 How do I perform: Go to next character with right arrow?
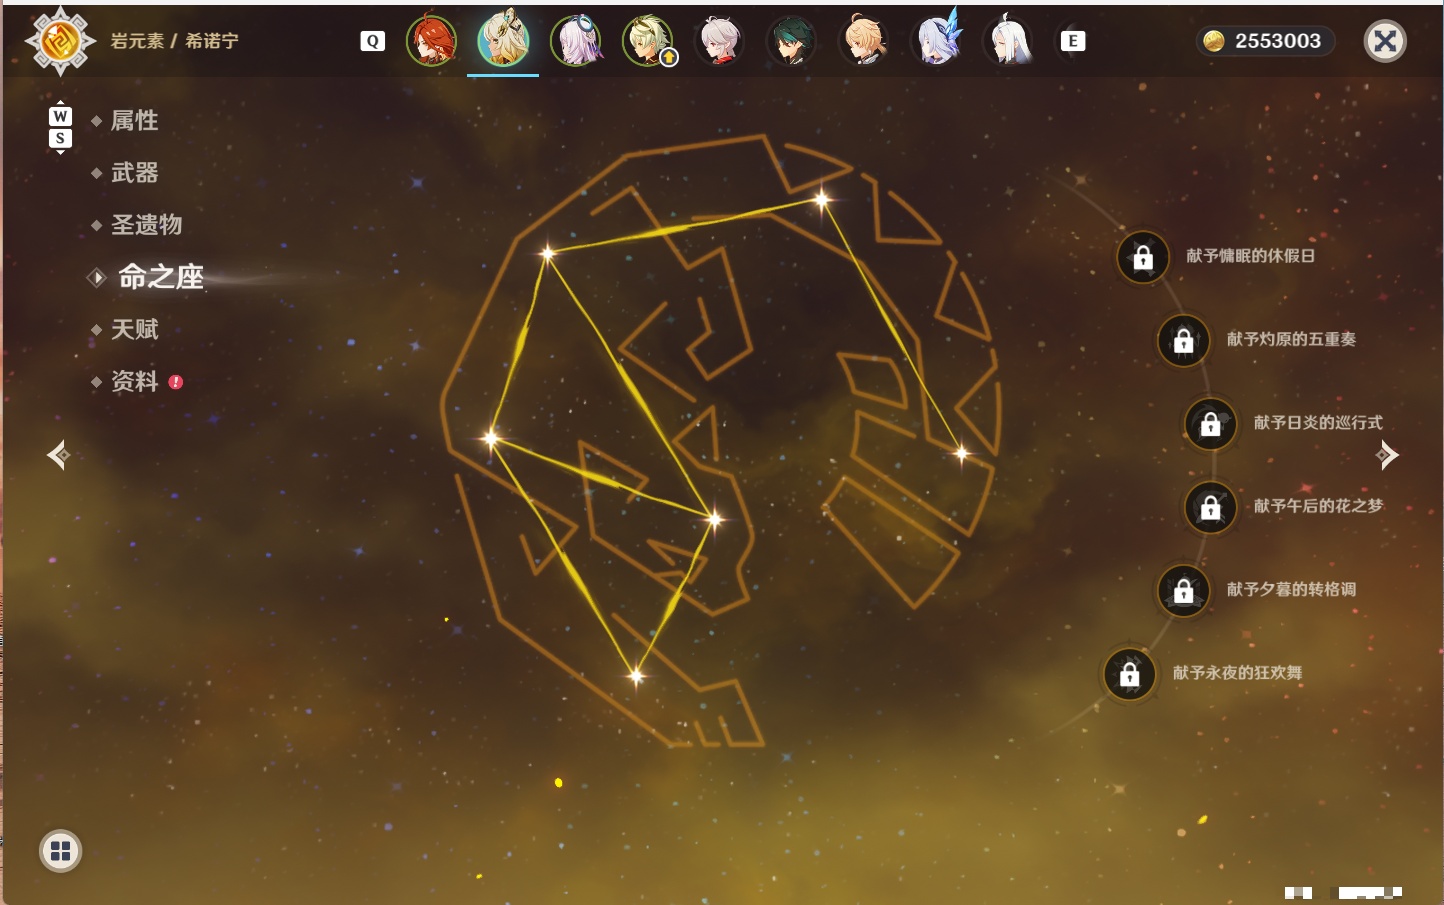pos(1387,455)
